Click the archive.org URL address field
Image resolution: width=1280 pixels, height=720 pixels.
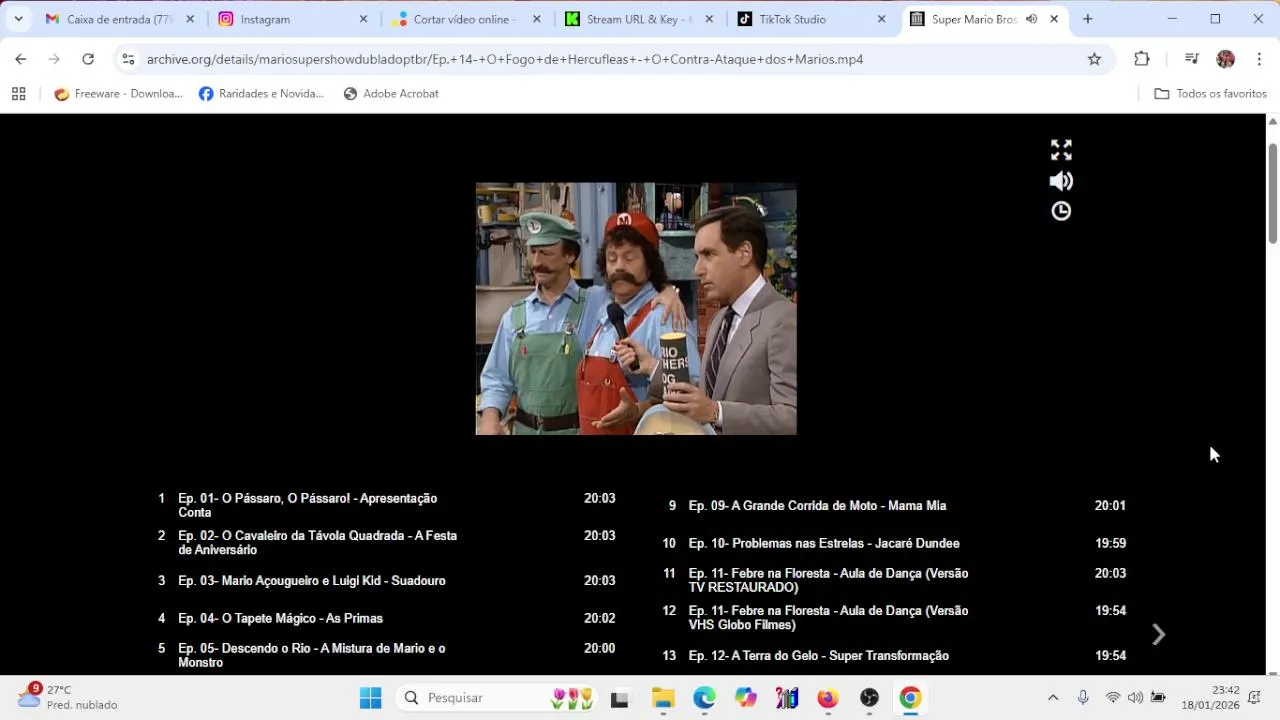click(x=610, y=59)
